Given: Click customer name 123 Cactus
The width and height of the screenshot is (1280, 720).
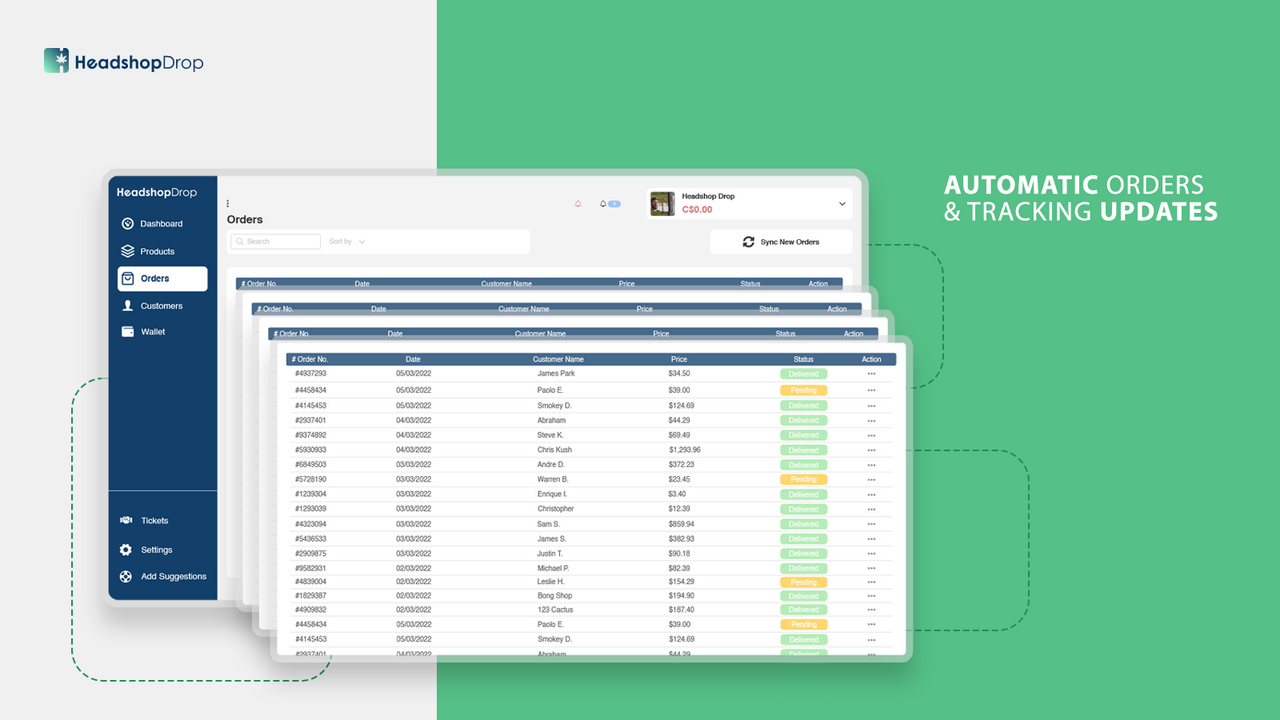Looking at the screenshot, I should pos(555,610).
